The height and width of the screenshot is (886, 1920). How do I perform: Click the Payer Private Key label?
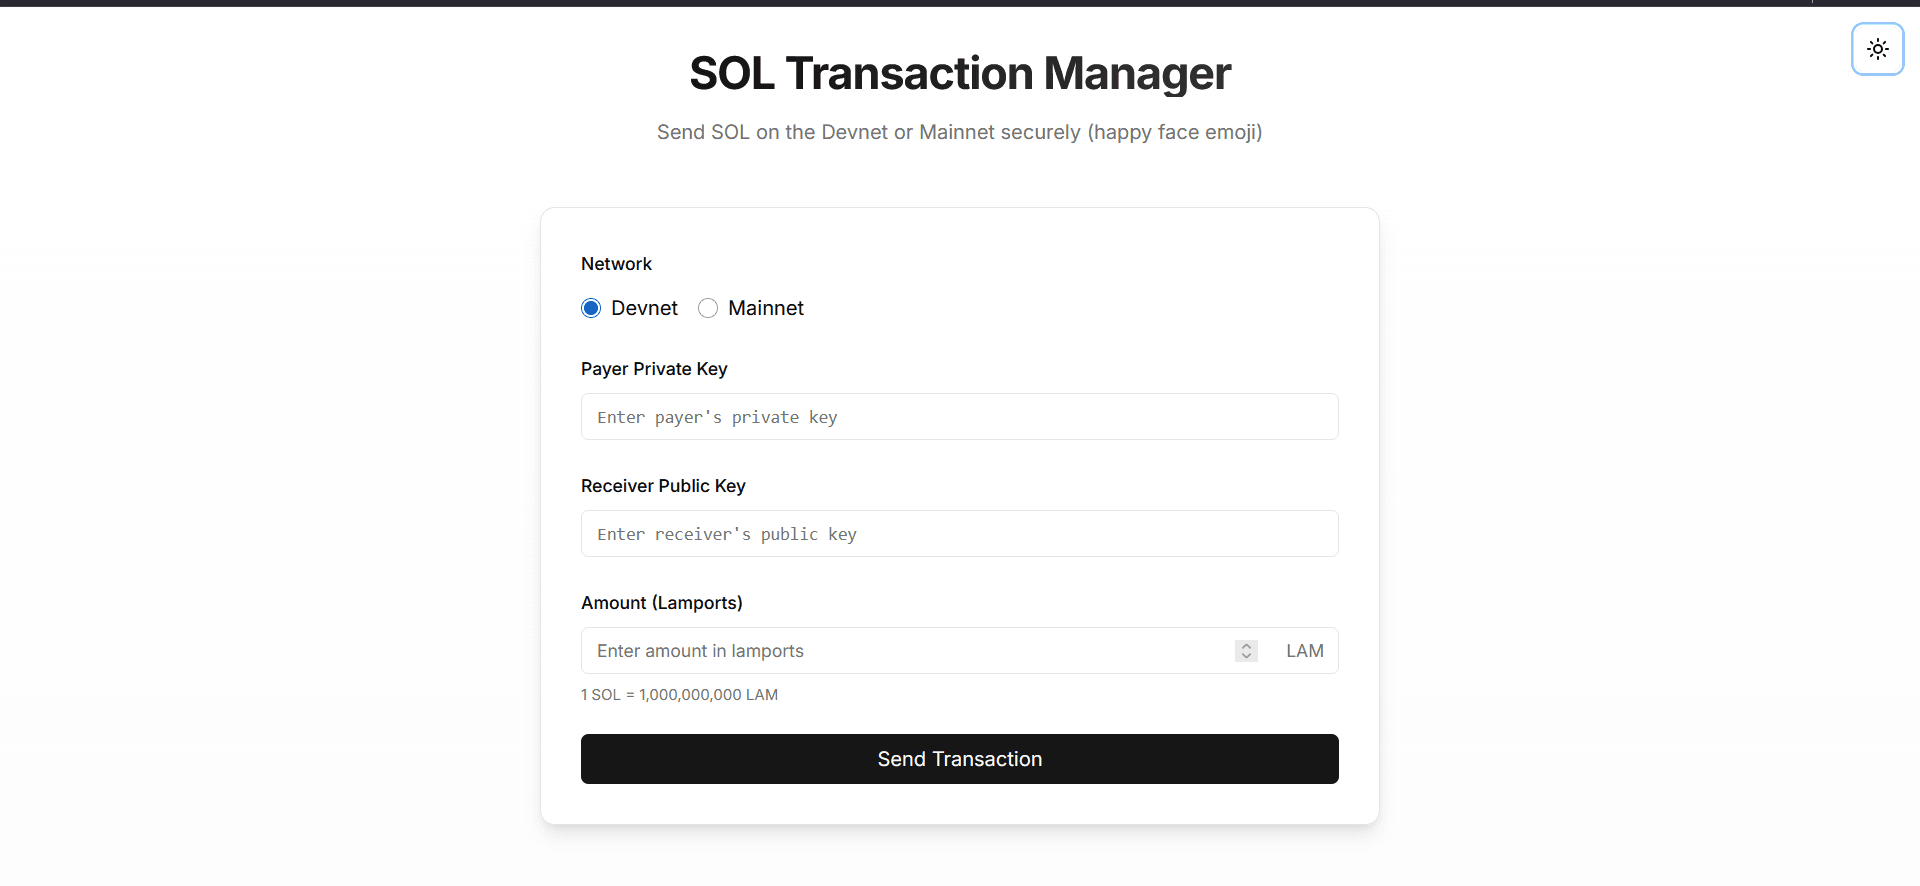pos(653,369)
